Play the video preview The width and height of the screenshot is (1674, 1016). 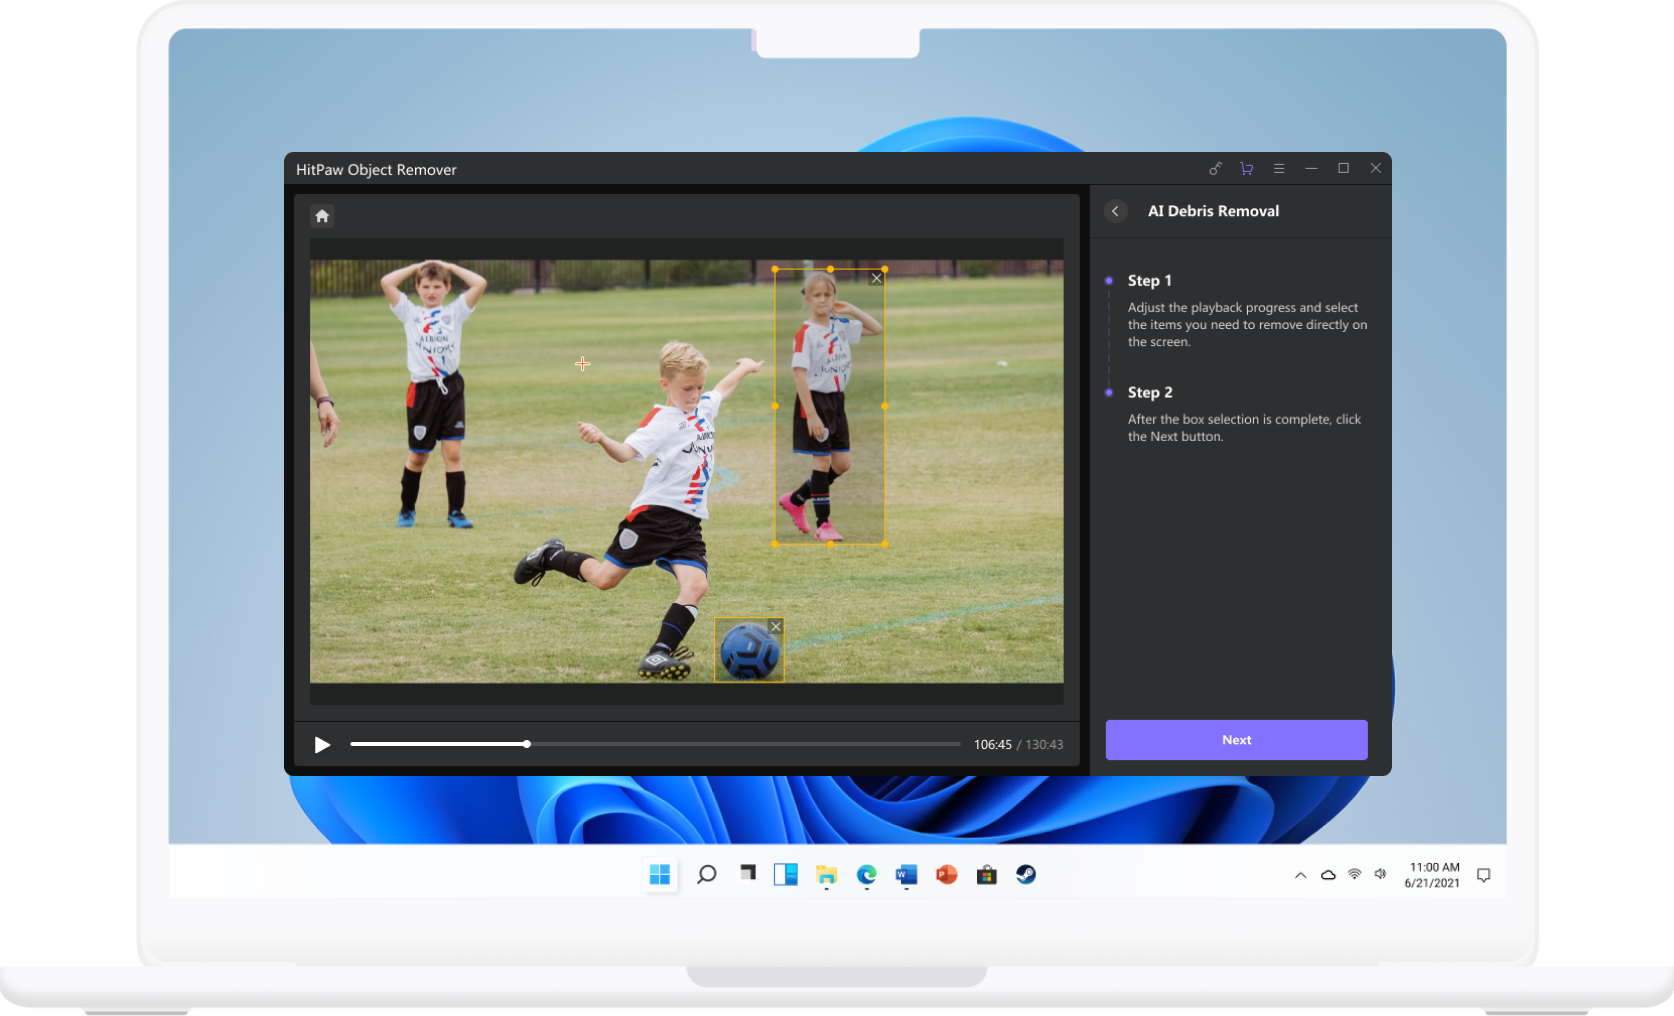coord(322,745)
